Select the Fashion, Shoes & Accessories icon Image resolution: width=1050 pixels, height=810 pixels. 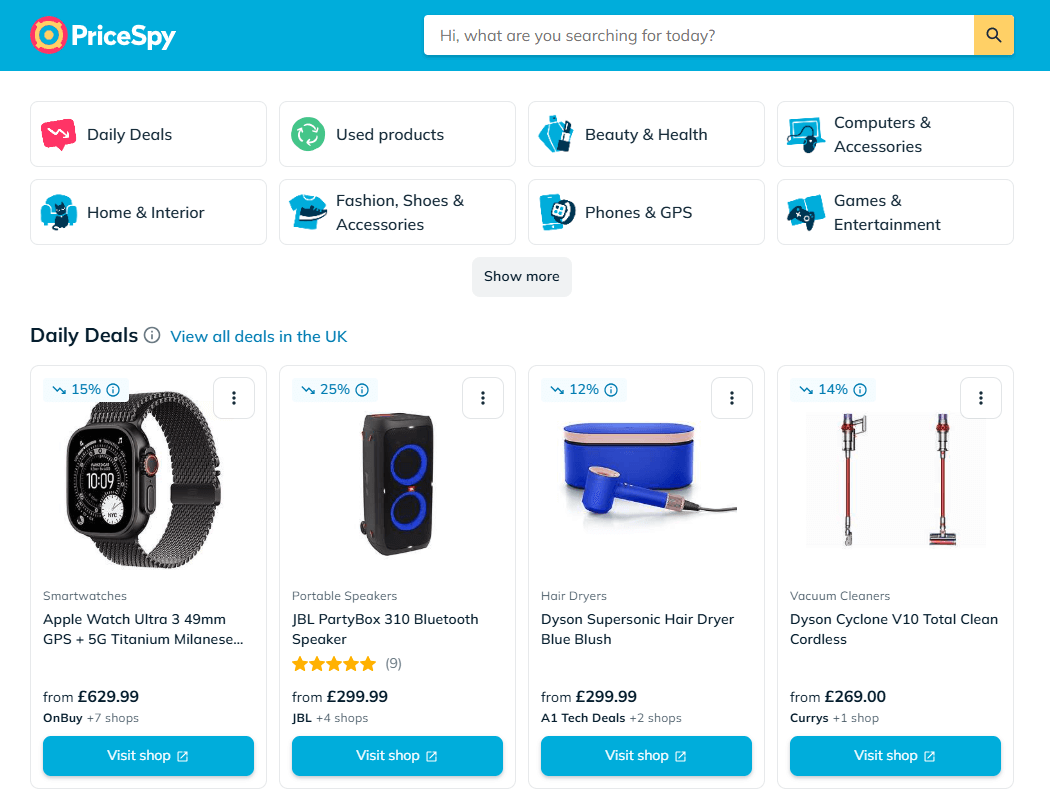coord(307,212)
